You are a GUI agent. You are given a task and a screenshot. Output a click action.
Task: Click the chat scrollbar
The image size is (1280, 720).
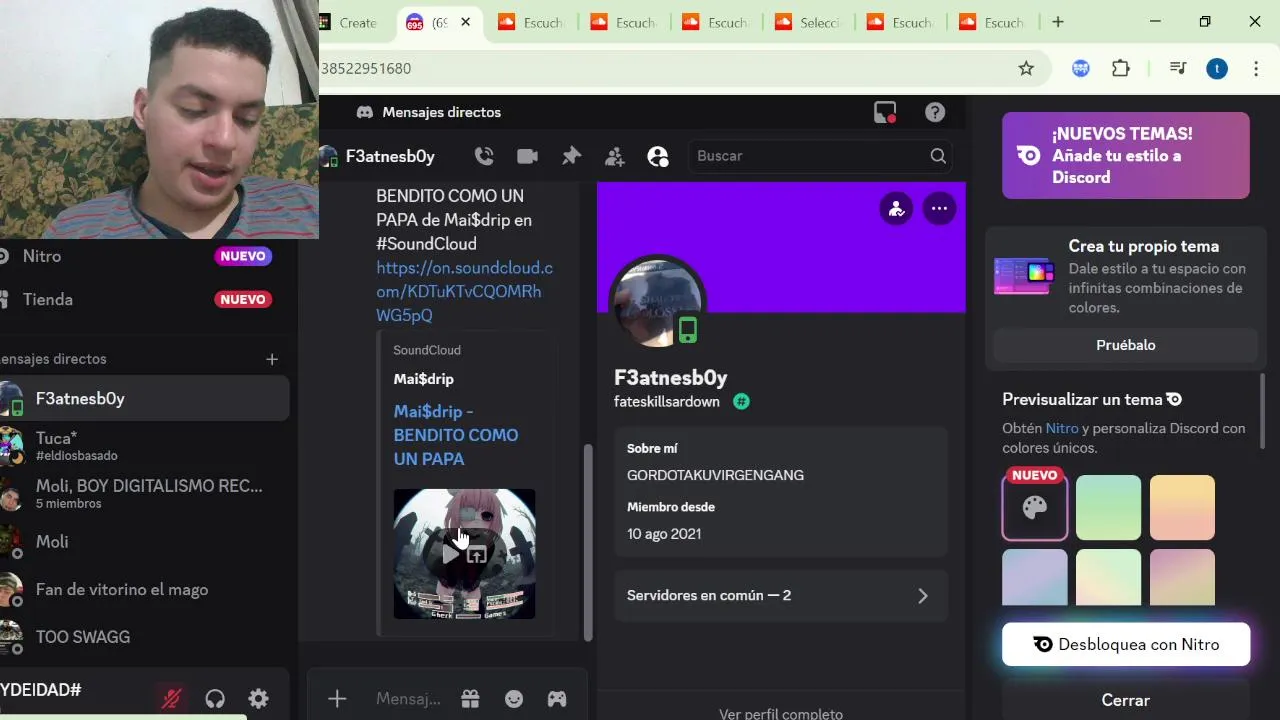[588, 541]
